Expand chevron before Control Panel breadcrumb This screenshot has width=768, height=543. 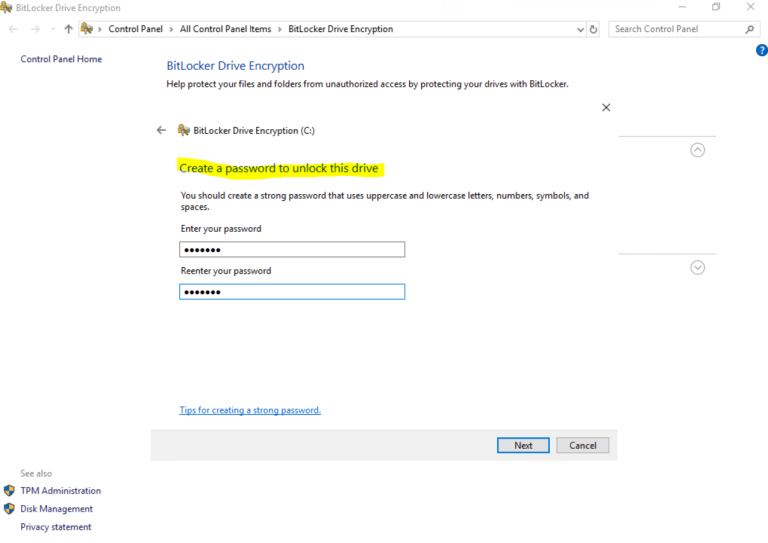click(100, 29)
